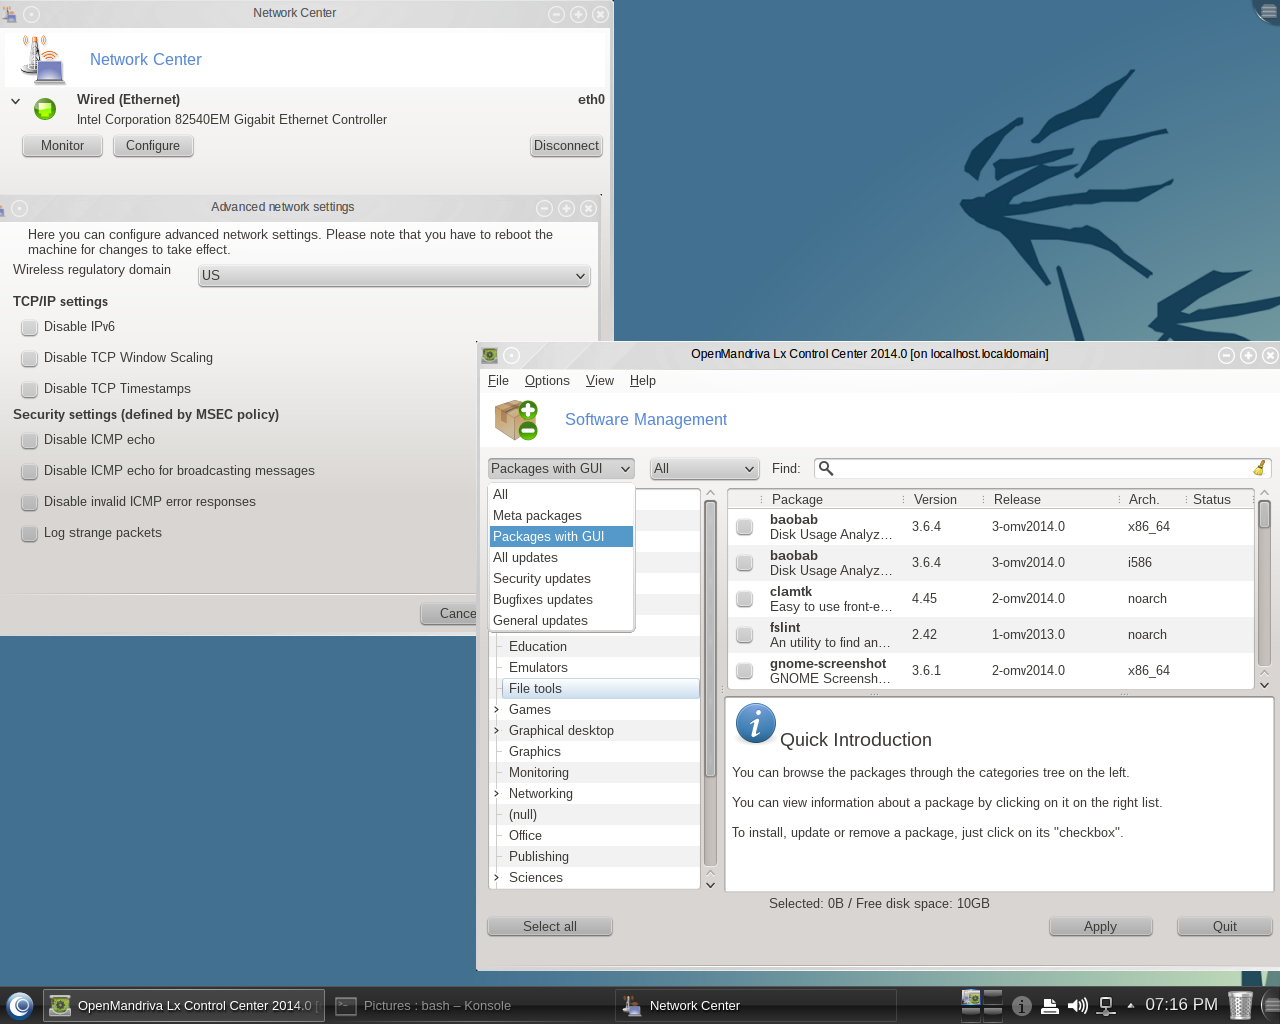The image size is (1280, 1024).
Task: Enable Log strange packets
Action: (30, 533)
